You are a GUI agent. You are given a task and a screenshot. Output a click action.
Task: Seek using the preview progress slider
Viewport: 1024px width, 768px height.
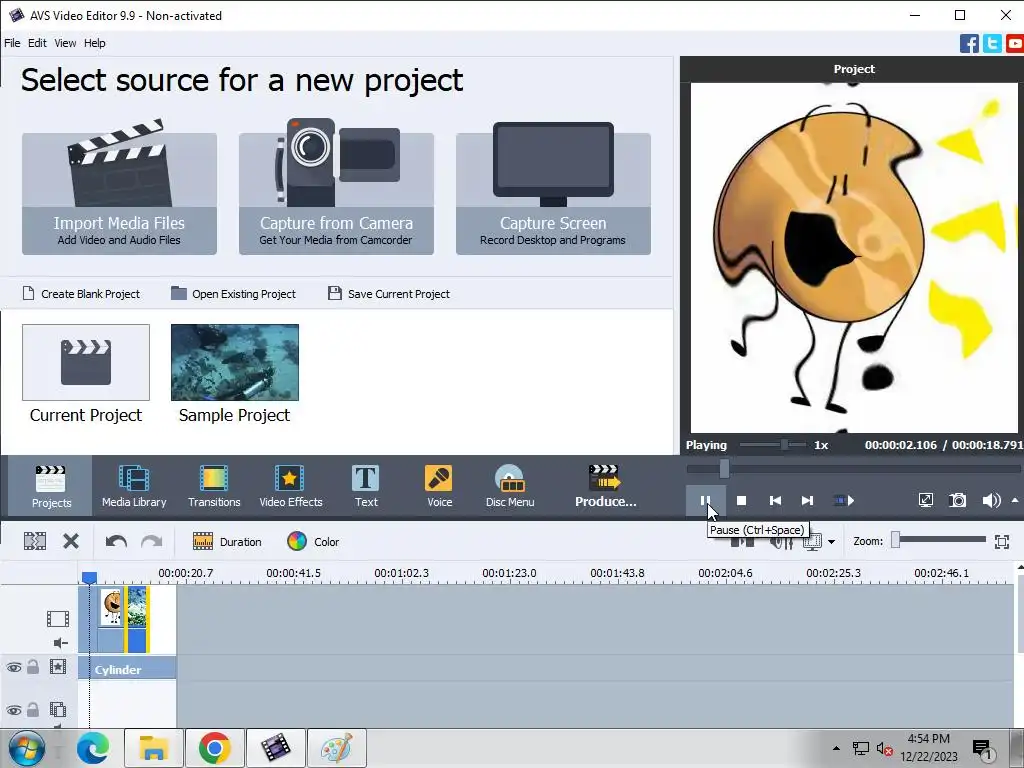pos(724,468)
